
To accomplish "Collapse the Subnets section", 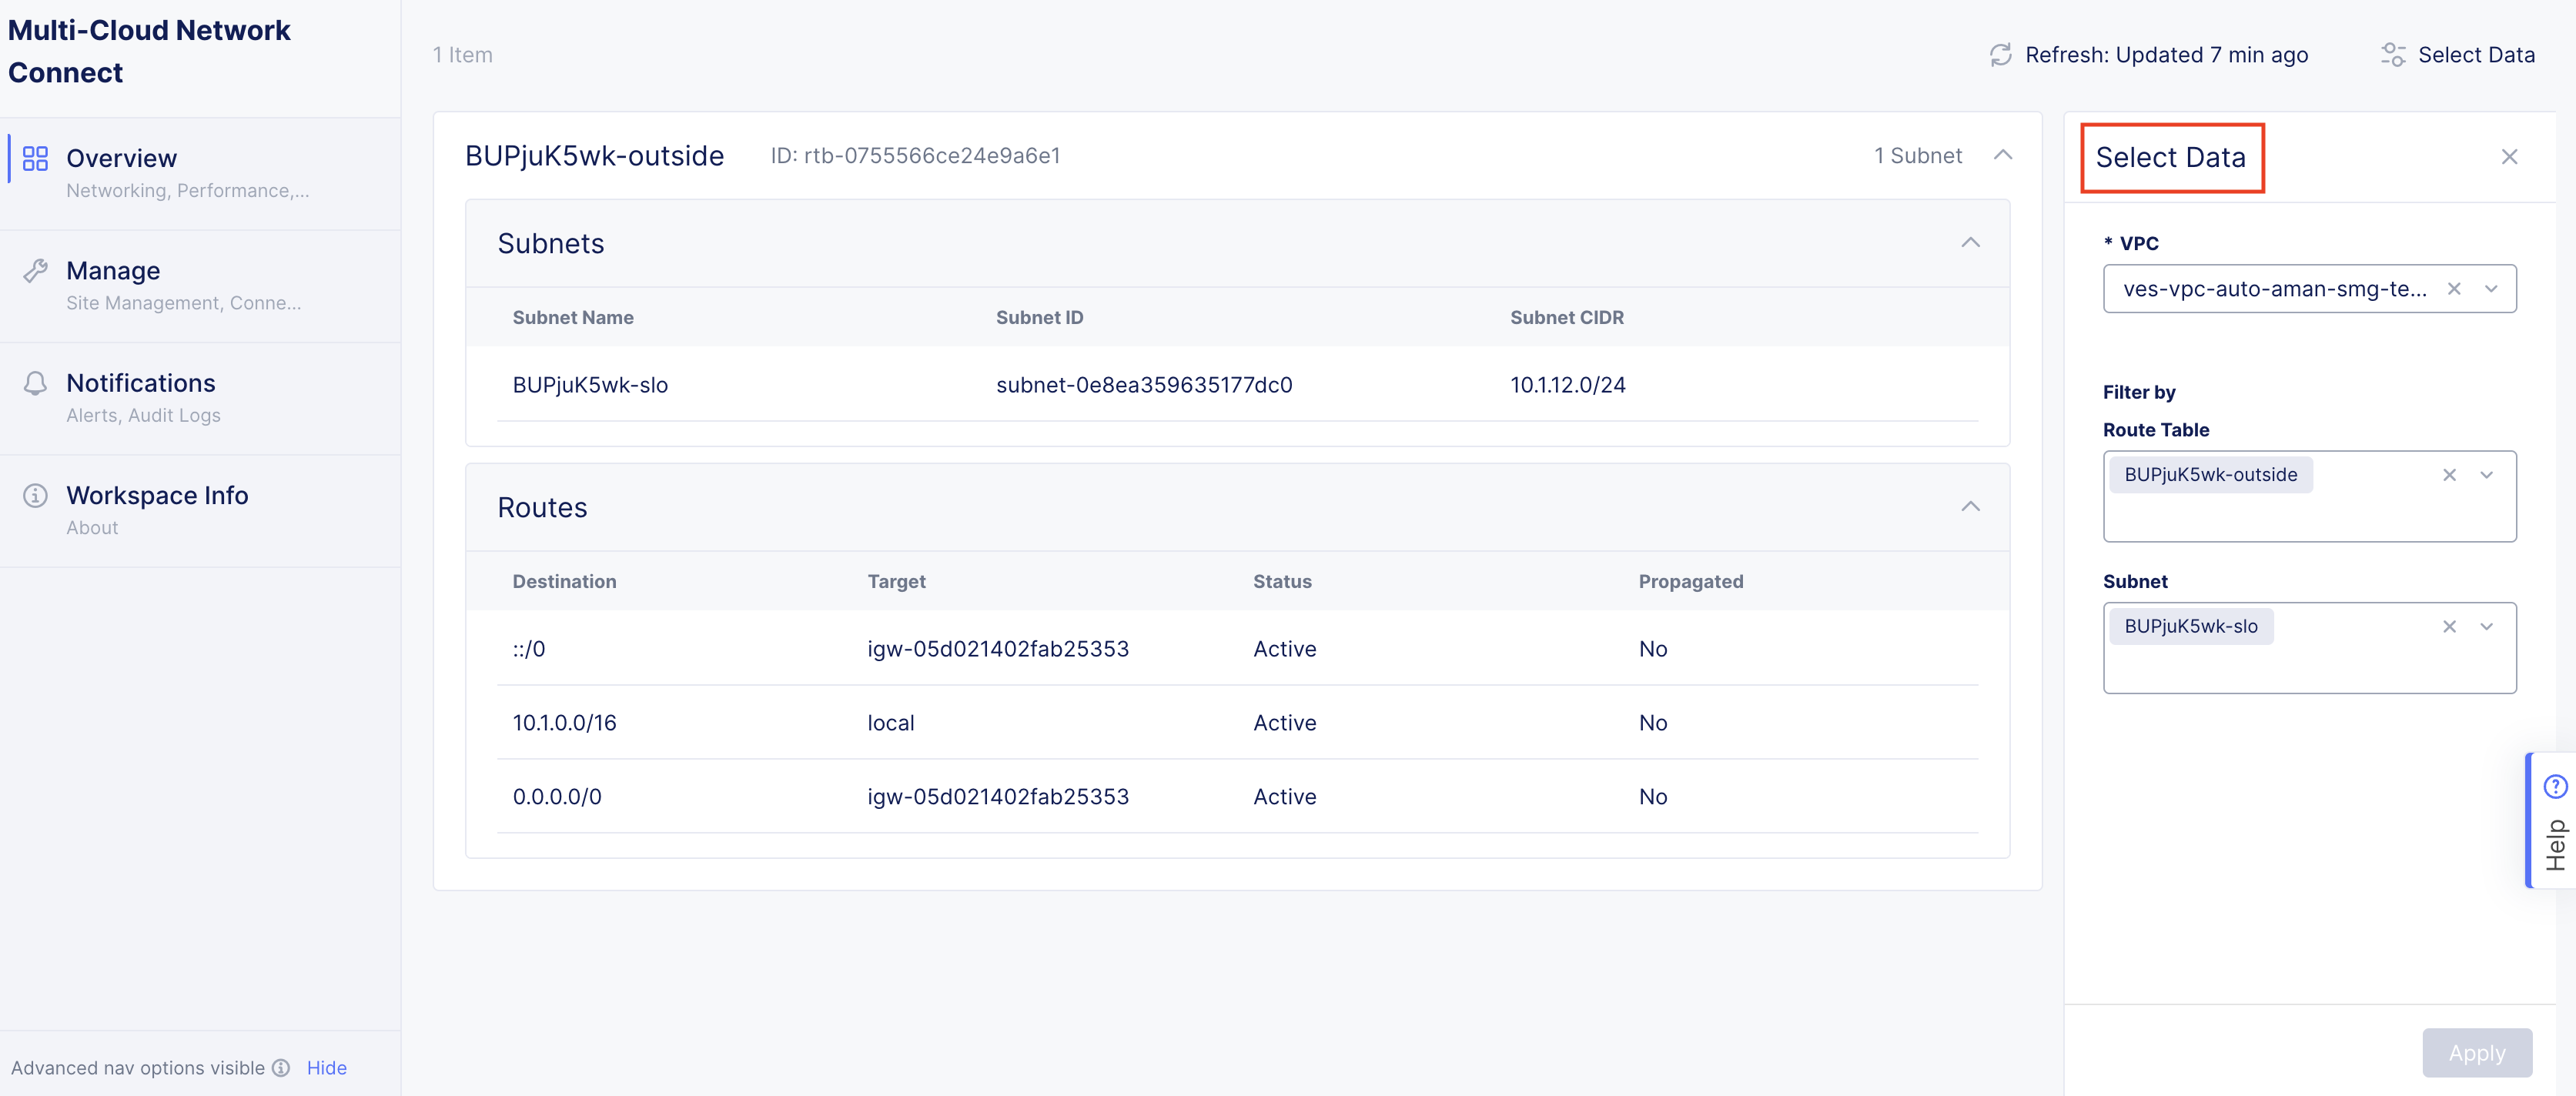I will tap(1971, 243).
